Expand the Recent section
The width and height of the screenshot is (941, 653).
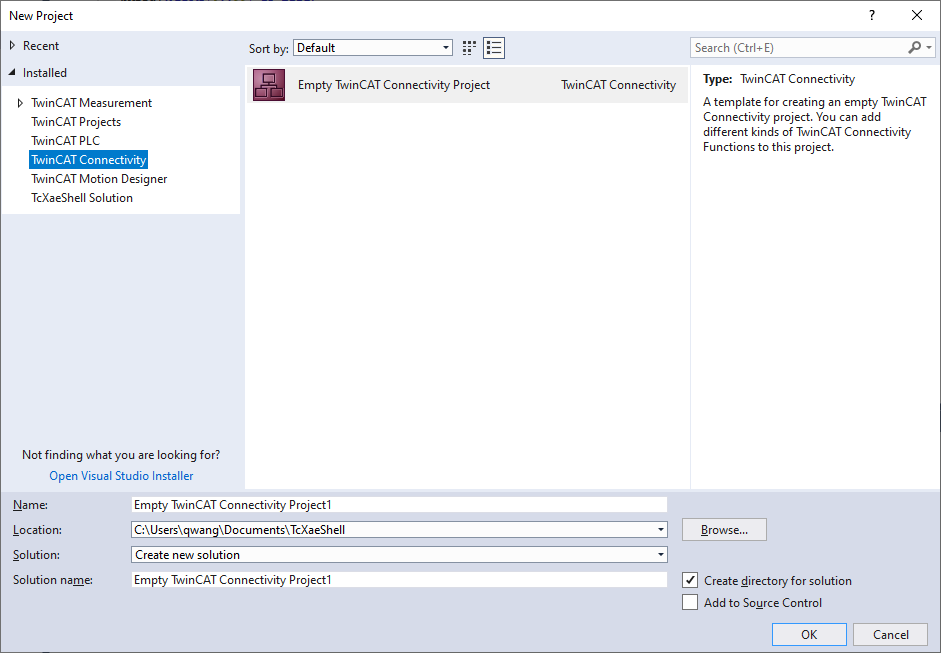[x=12, y=46]
